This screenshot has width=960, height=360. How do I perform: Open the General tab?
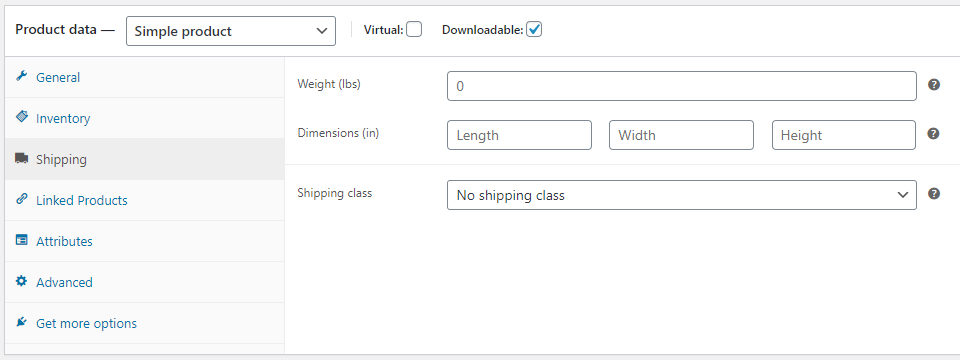point(144,78)
